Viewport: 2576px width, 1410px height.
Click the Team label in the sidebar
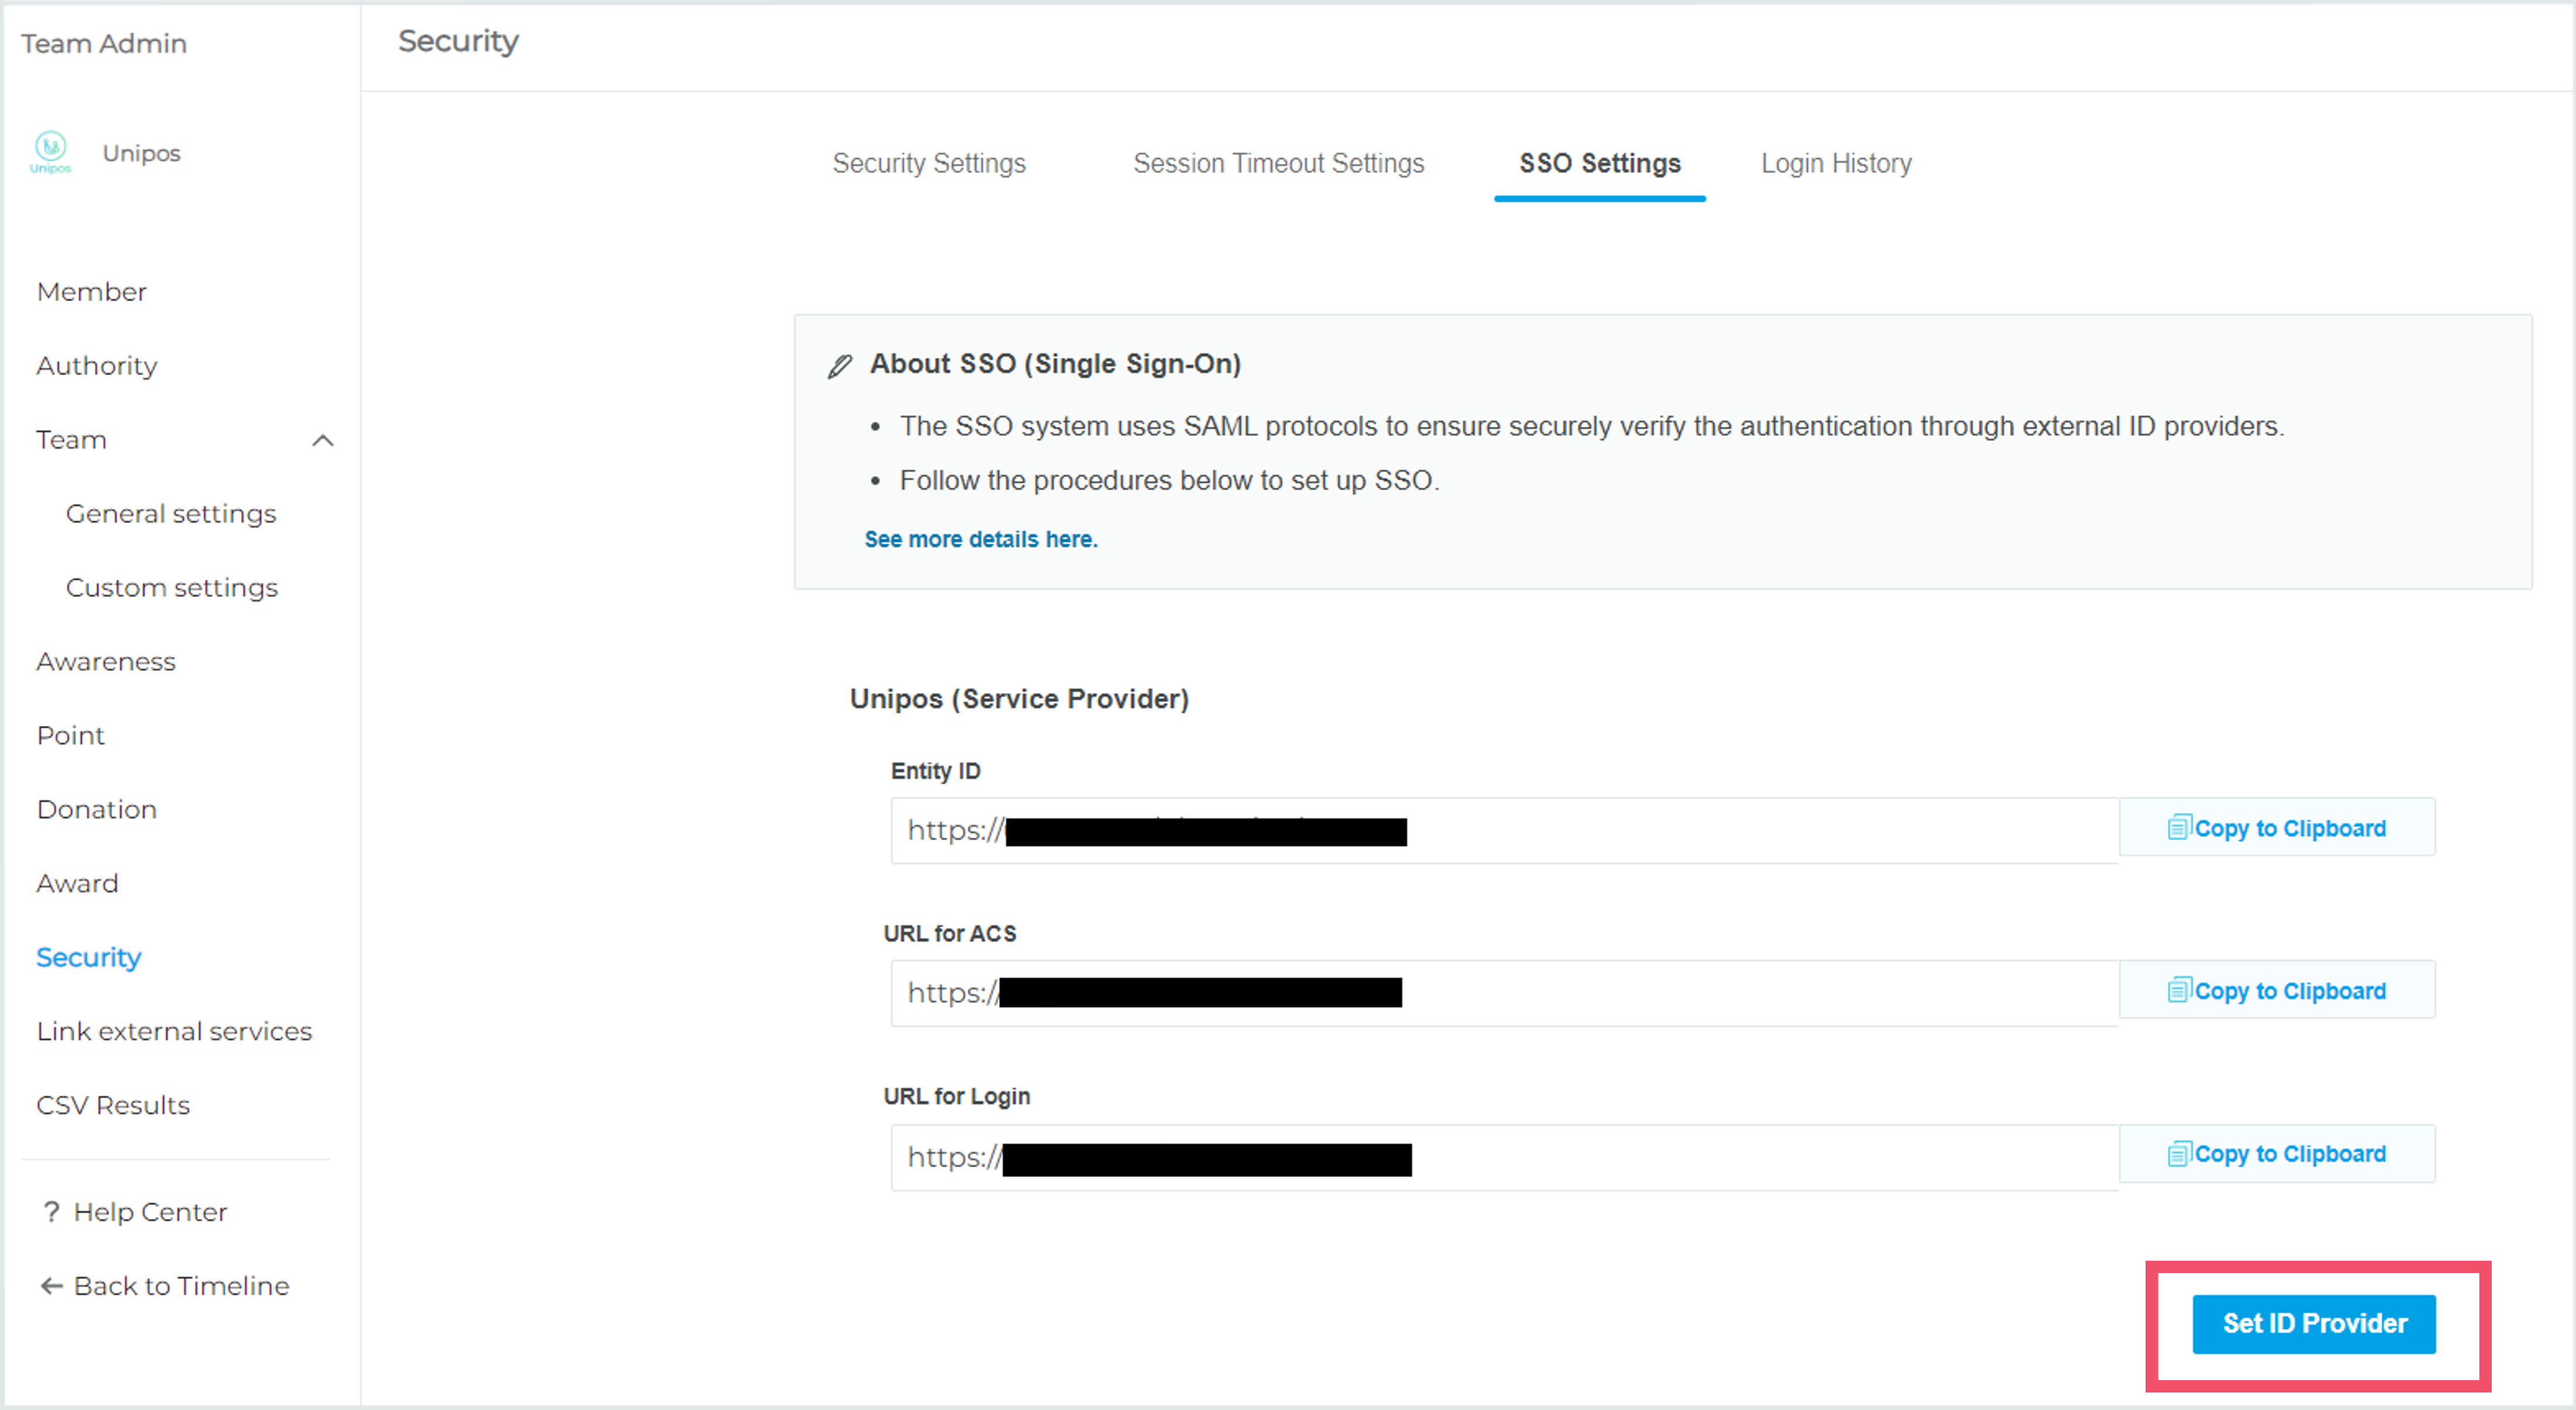coord(71,440)
